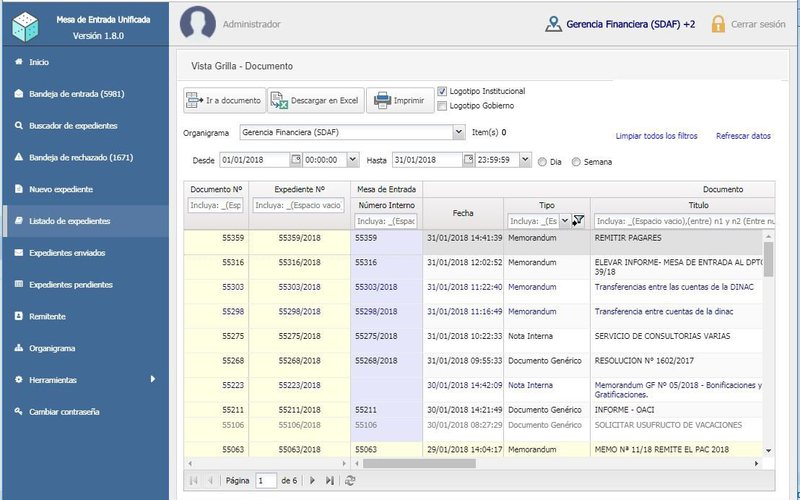Click the gear icon beside Herramientas
Viewport: 800px width, 500px height.
pos(19,380)
